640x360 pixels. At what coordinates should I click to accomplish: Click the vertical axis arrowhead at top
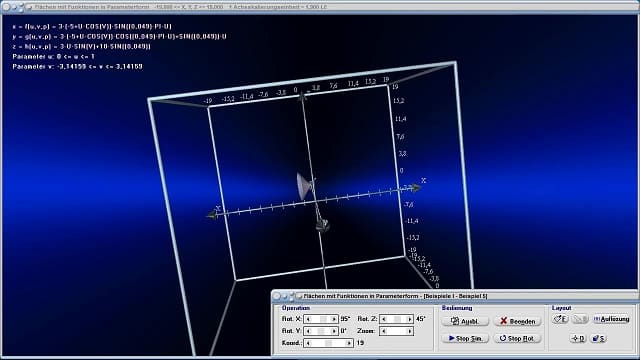tap(302, 96)
